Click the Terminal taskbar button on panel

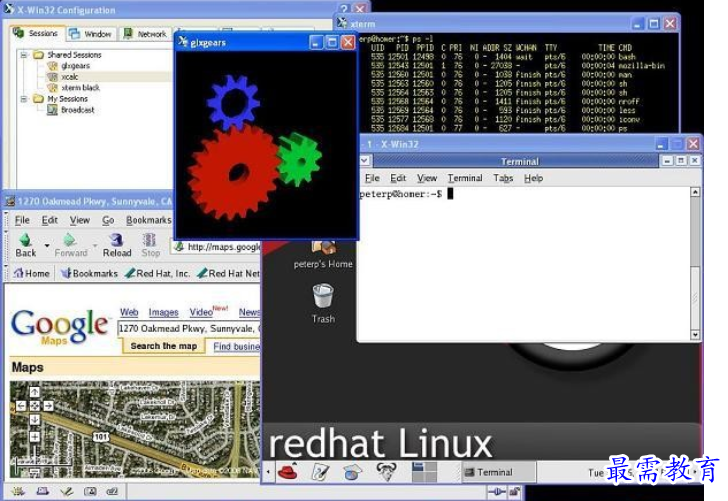[x=498, y=472]
